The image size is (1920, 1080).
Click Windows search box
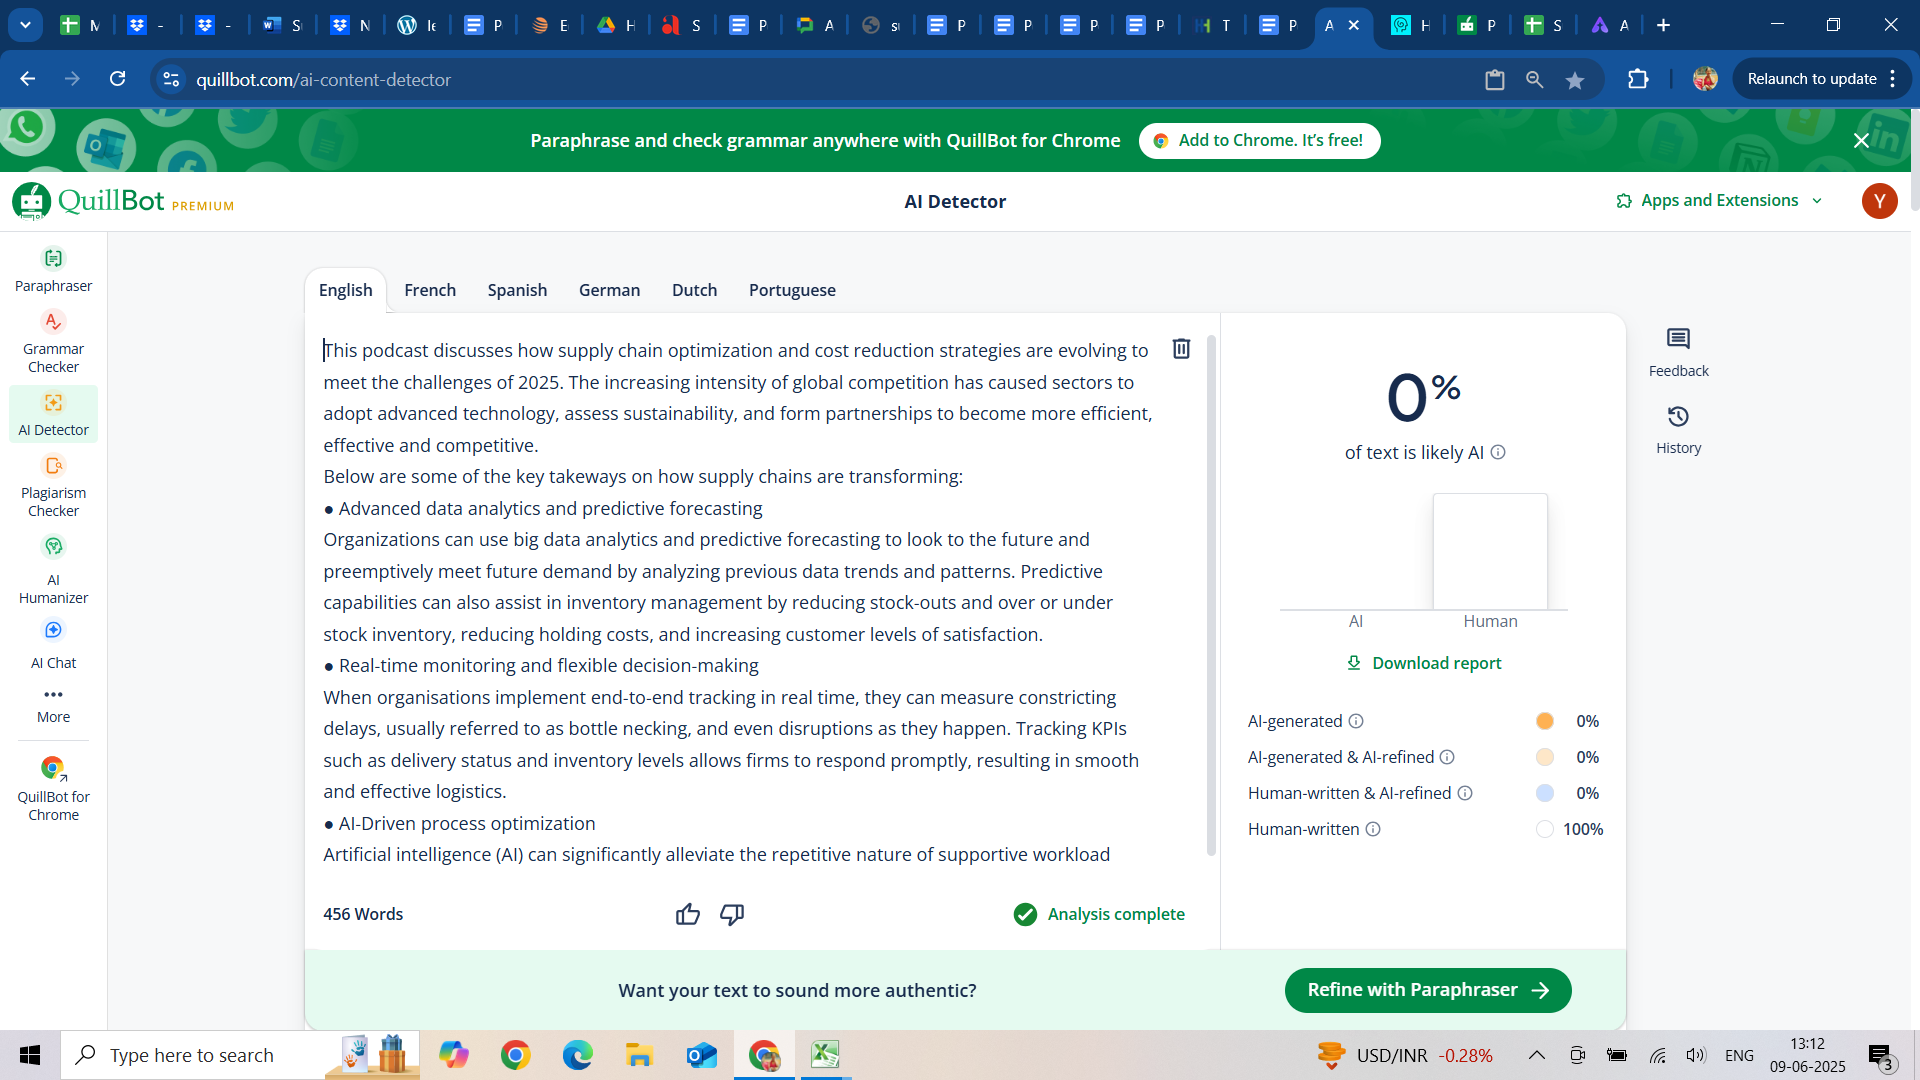pos(240,1055)
